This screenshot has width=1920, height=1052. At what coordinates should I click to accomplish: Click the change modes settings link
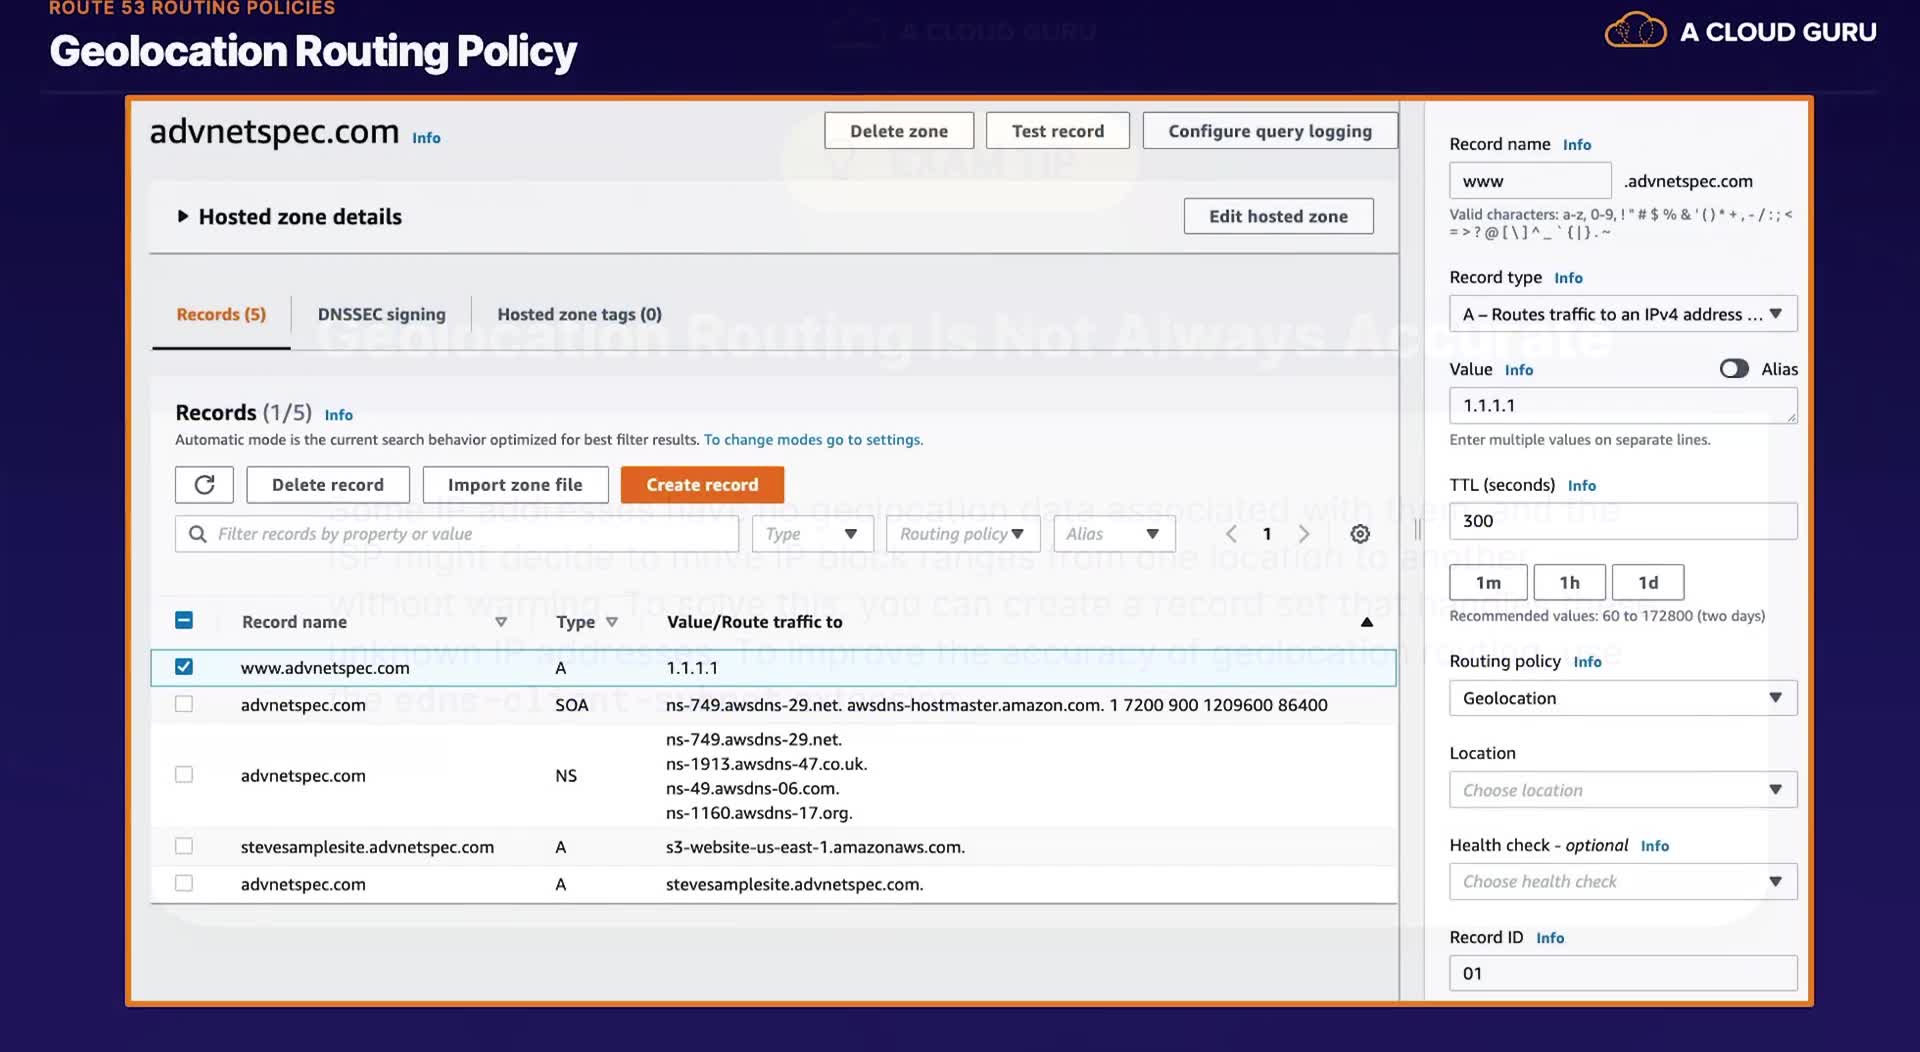813,440
